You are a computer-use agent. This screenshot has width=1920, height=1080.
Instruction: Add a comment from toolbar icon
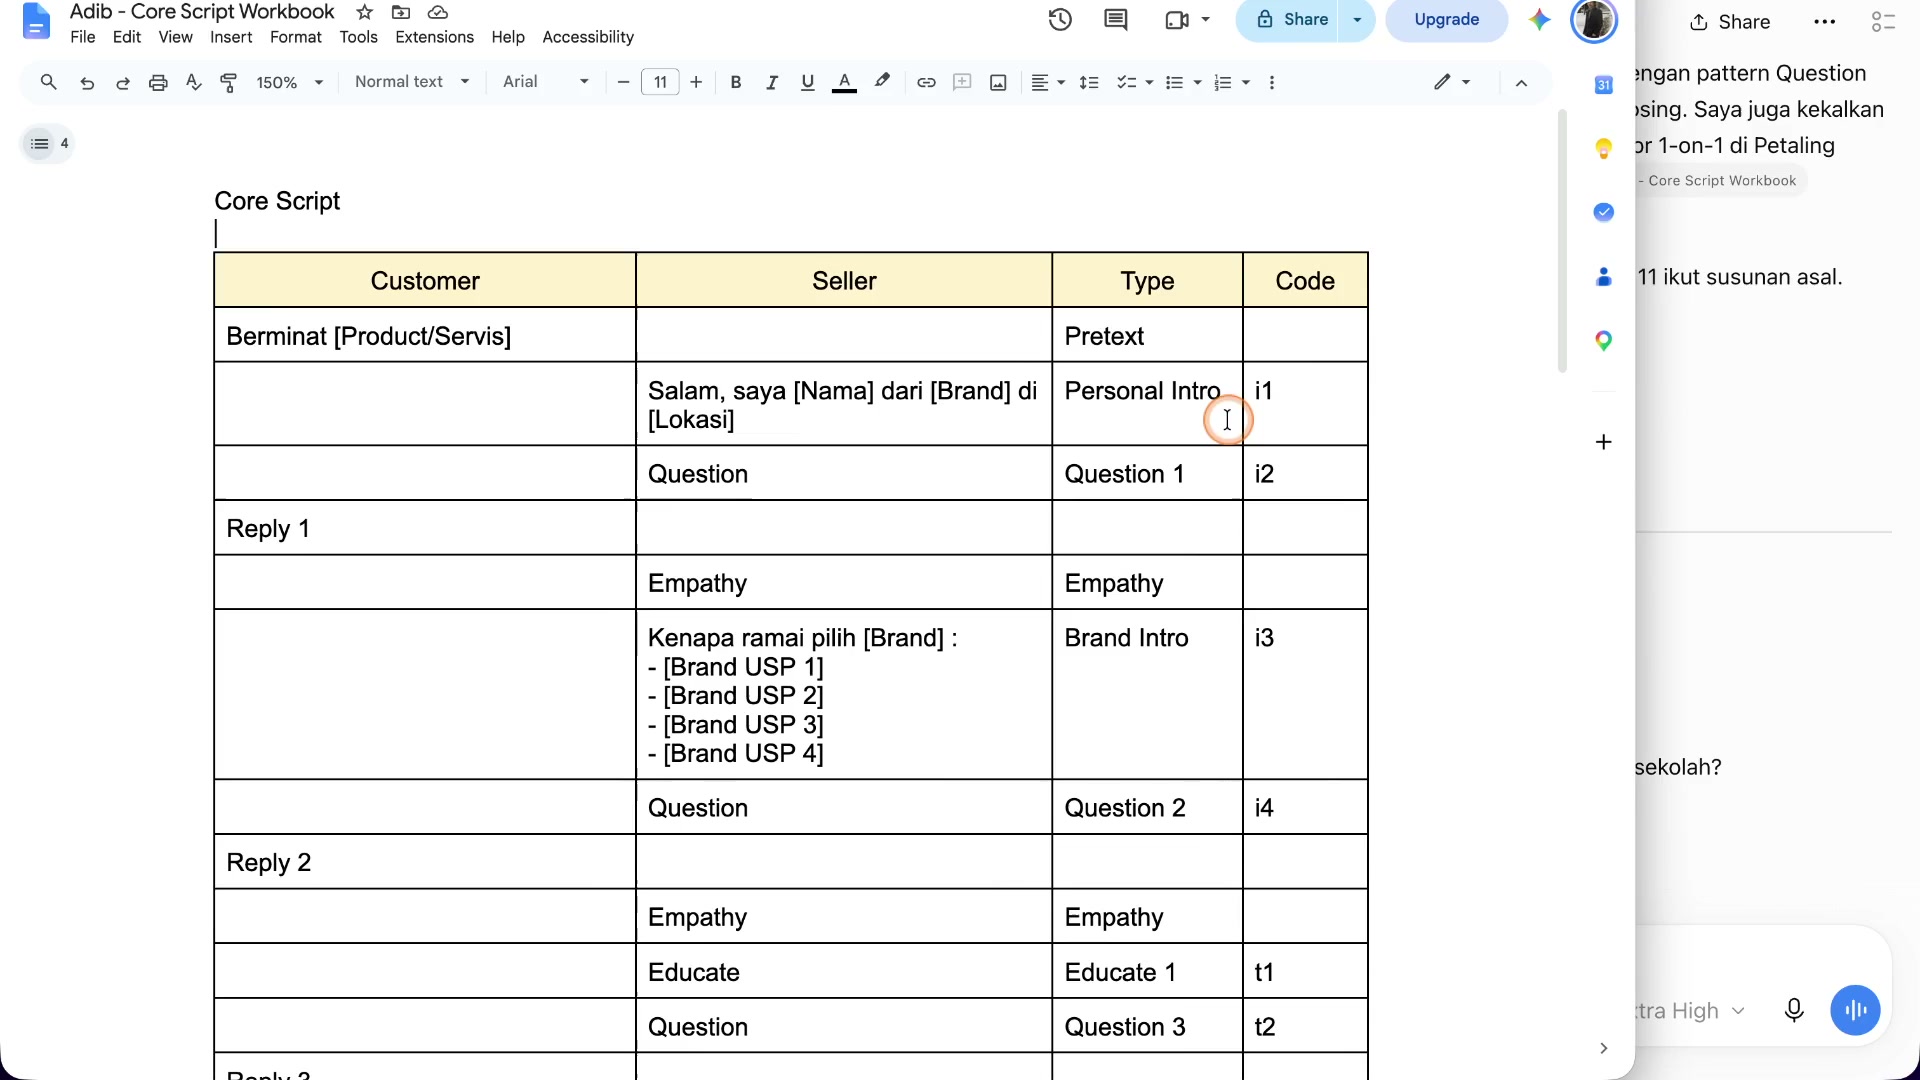tap(962, 82)
